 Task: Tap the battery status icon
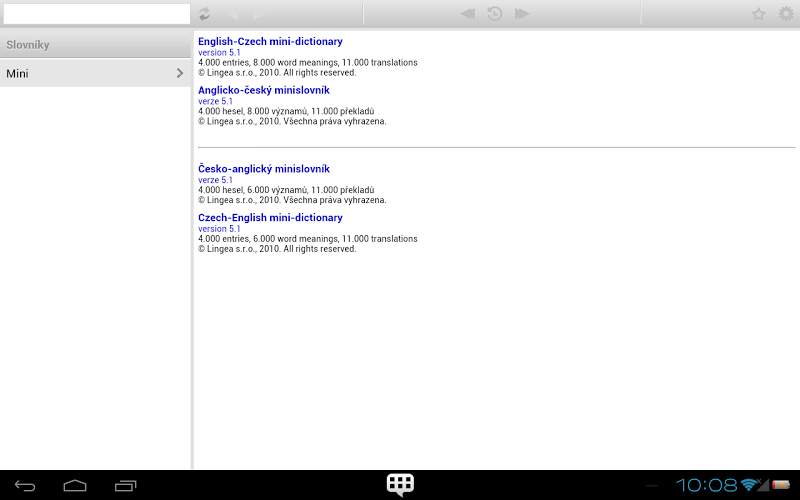pyautogui.click(x=781, y=485)
